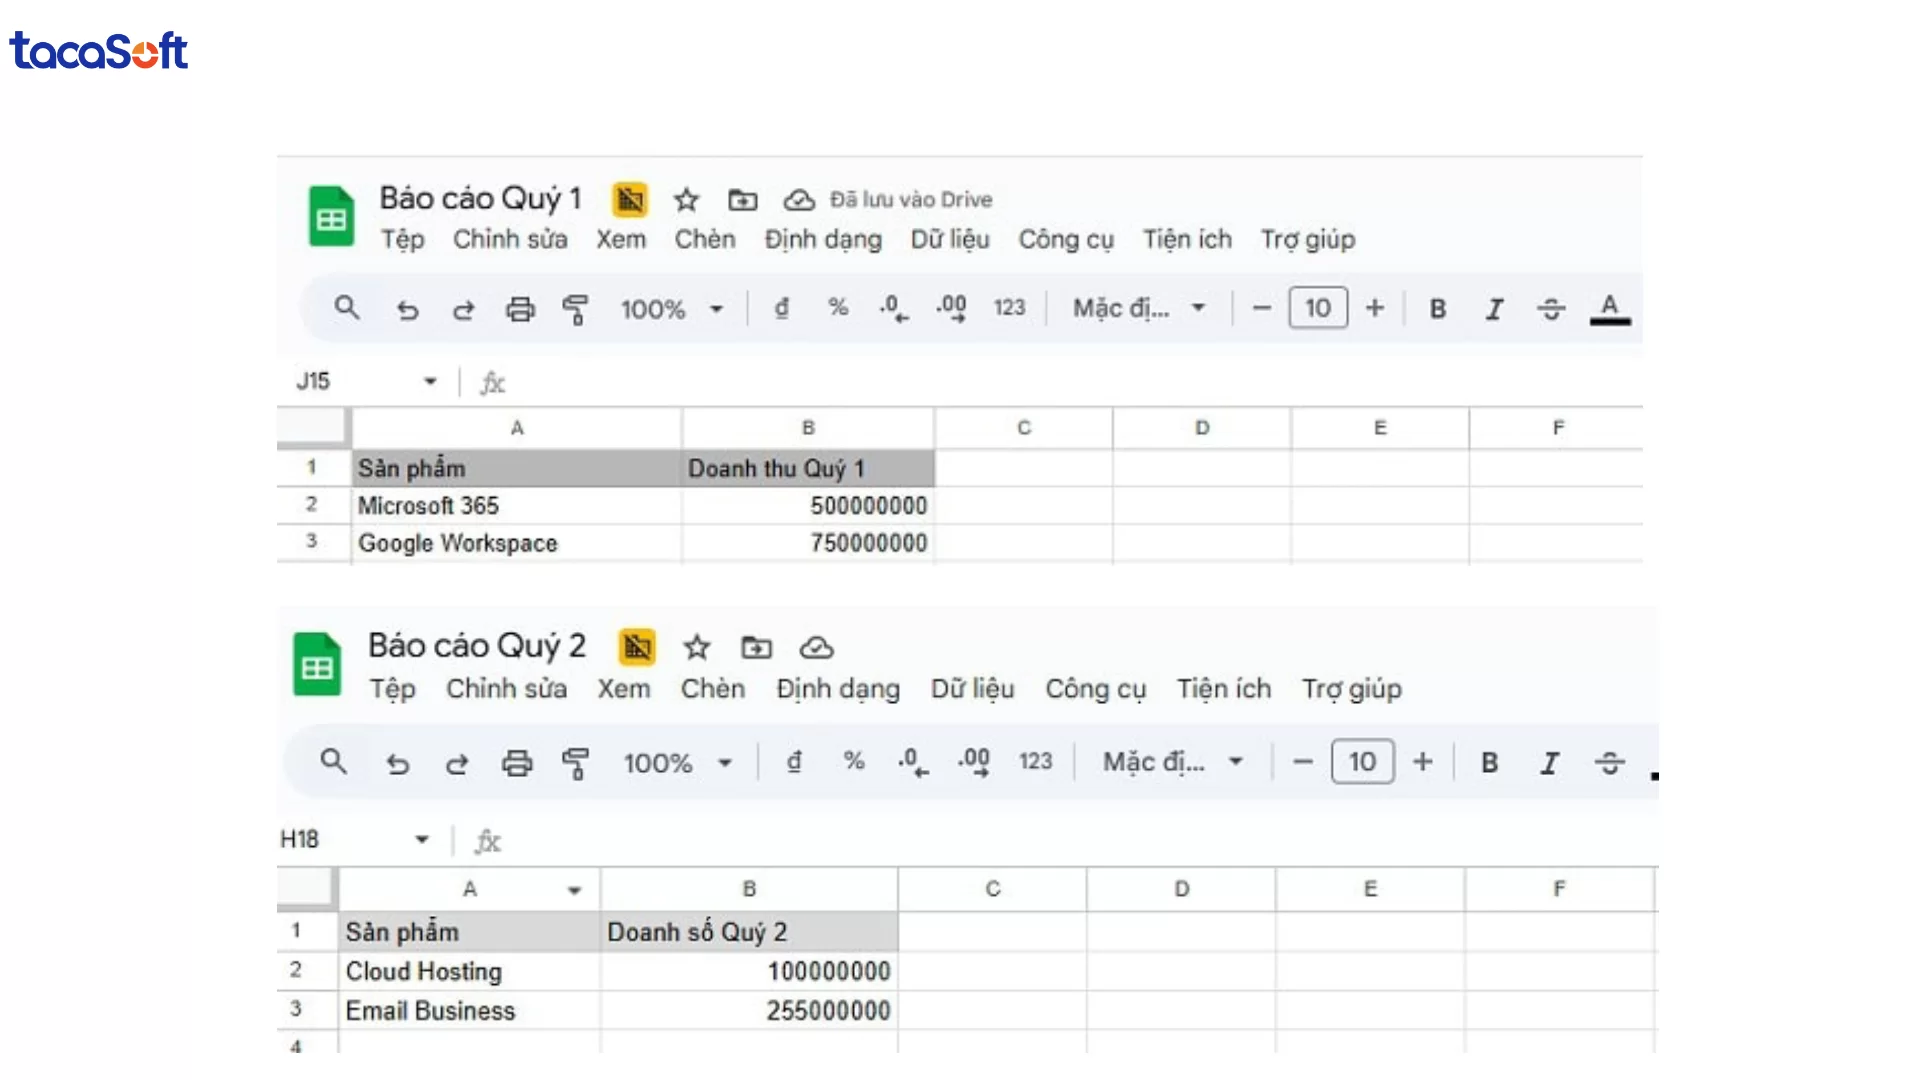Open the zoom level dropdown showing 100%
The width and height of the screenshot is (1920, 1080).
(x=673, y=309)
